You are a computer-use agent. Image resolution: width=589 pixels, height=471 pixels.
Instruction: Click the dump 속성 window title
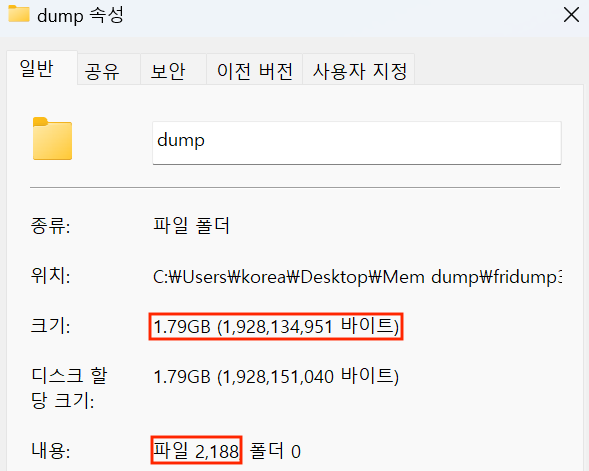click(80, 16)
